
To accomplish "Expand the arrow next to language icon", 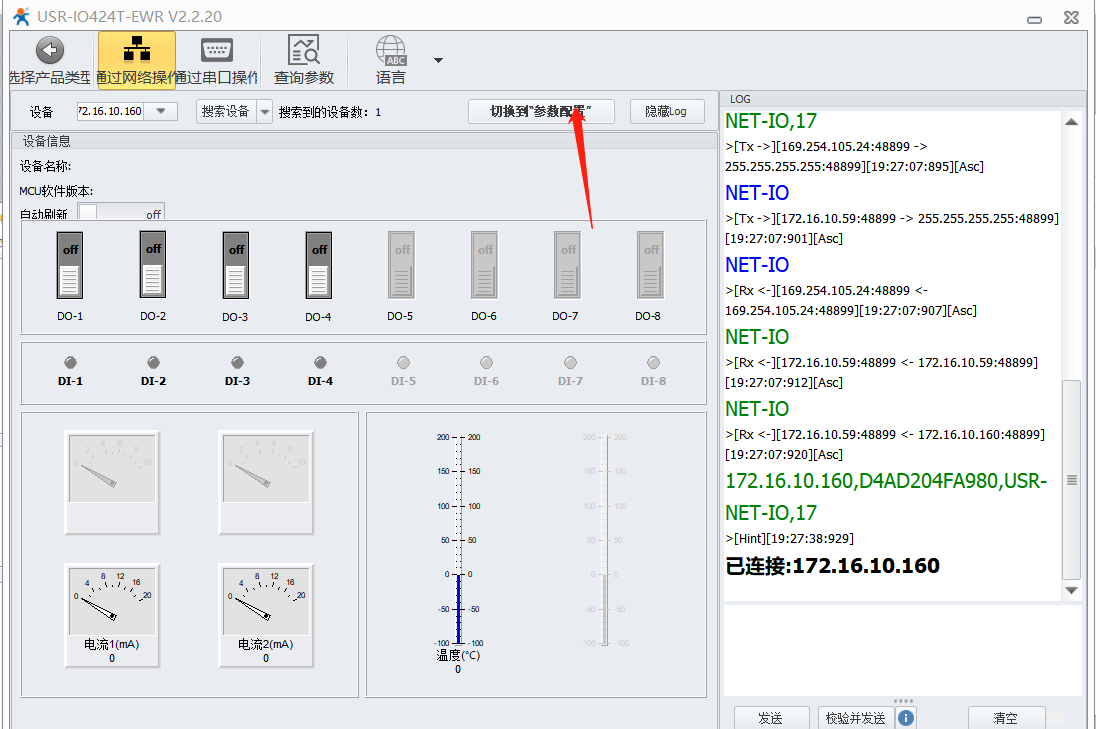I will (x=438, y=60).
